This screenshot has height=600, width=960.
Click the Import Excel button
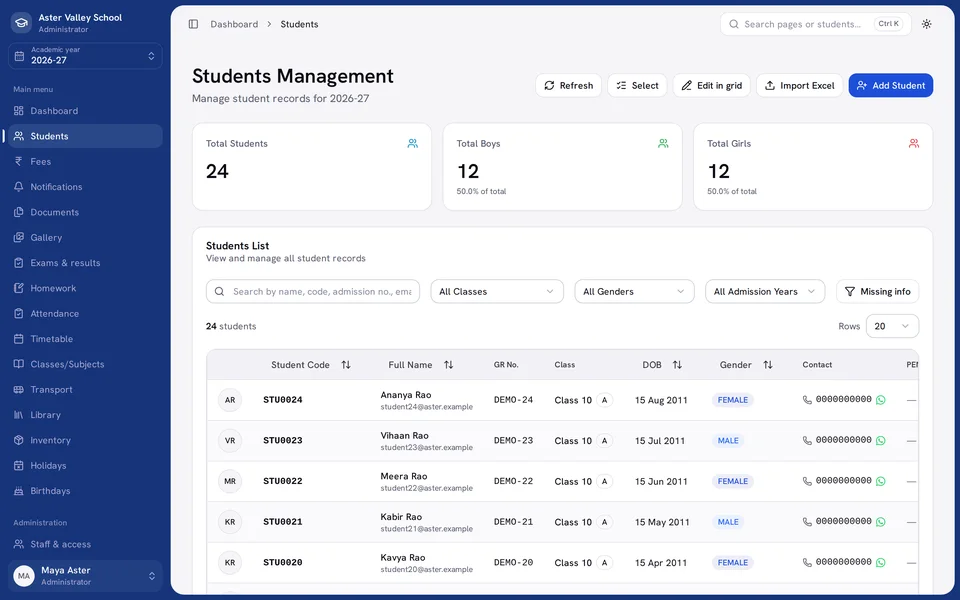coord(800,85)
